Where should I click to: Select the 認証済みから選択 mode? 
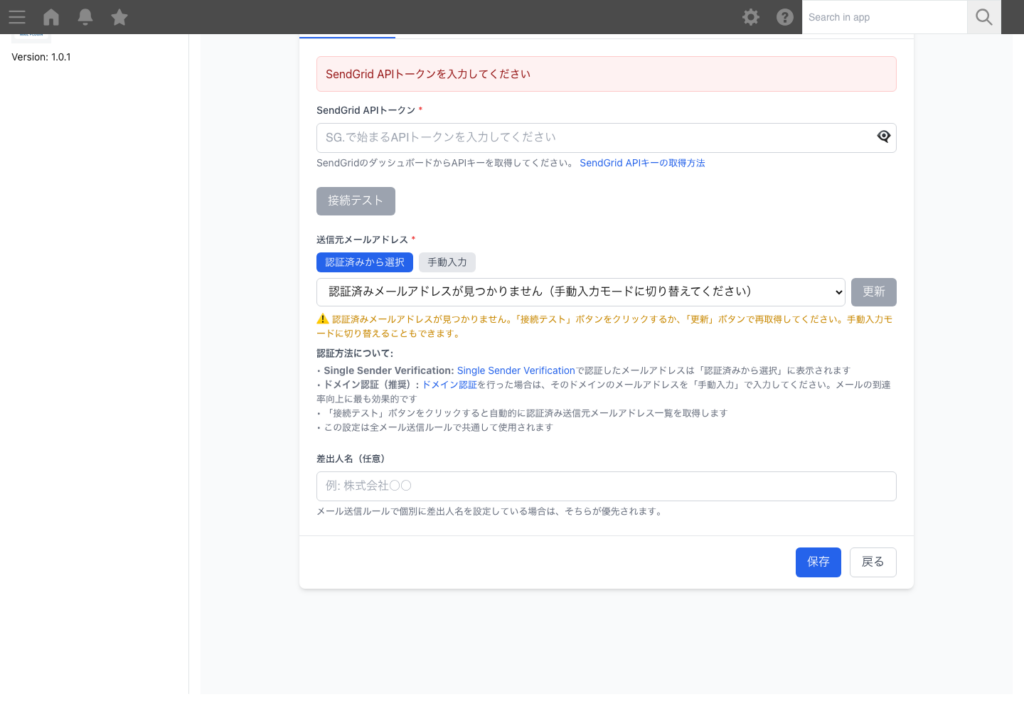pos(365,262)
